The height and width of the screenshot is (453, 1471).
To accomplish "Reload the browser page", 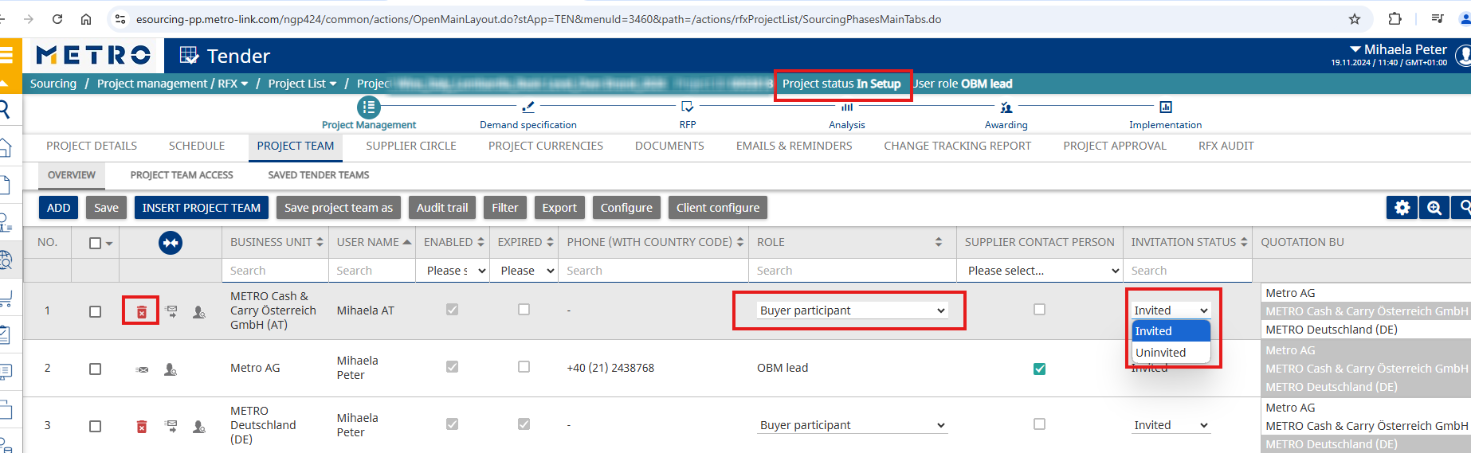I will (57, 18).
